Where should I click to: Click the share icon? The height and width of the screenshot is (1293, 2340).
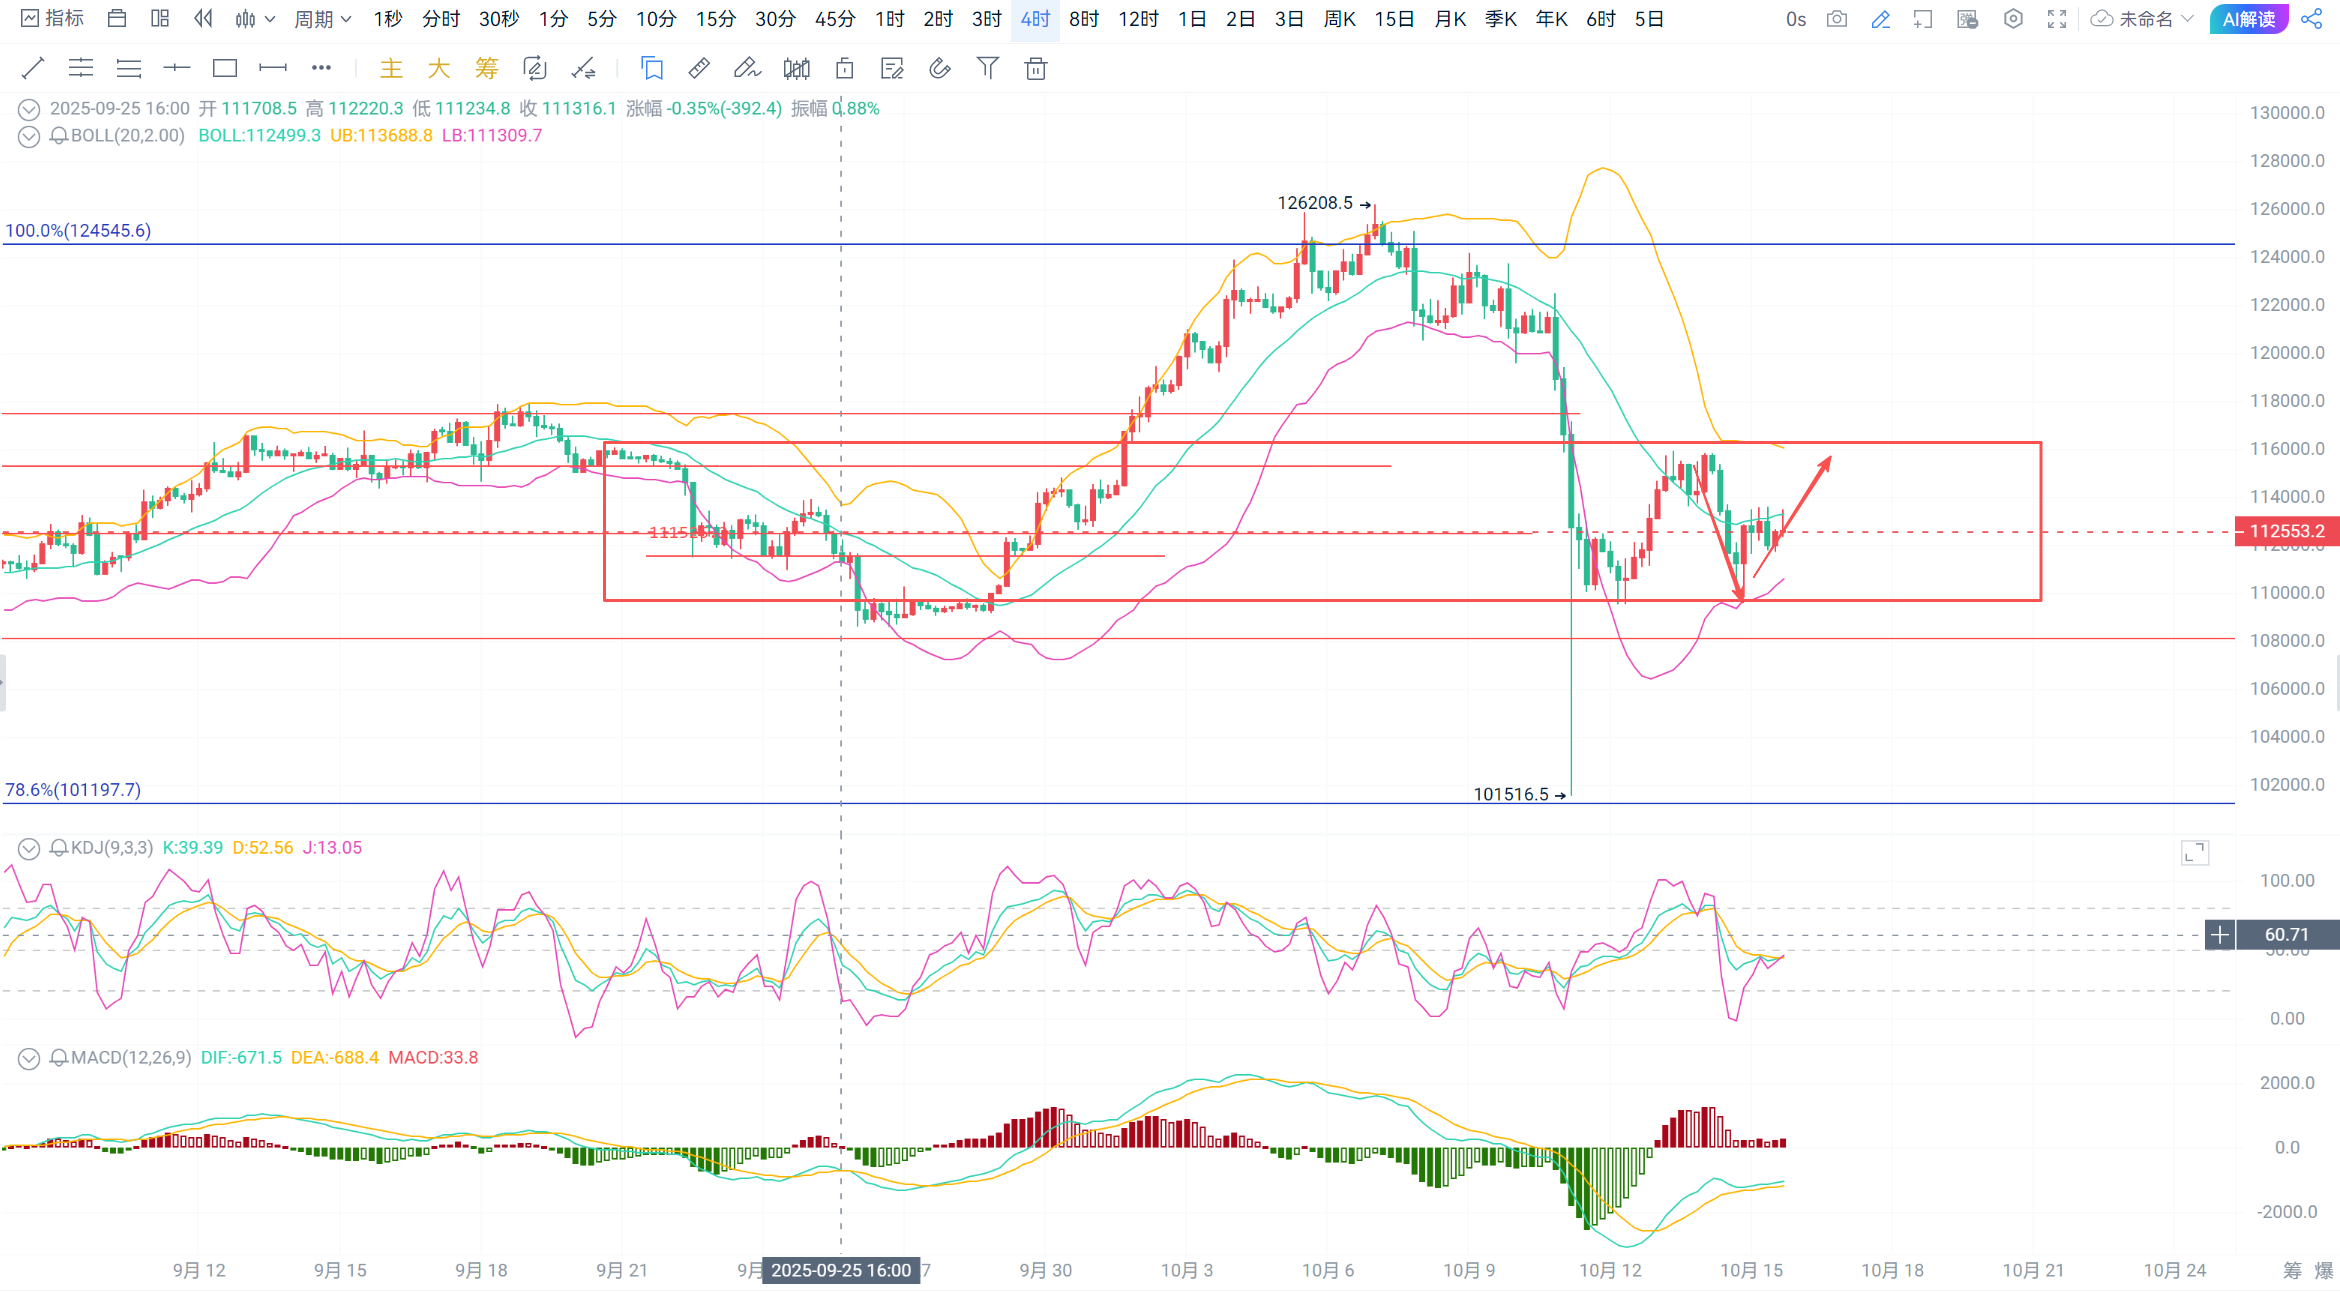[2312, 19]
